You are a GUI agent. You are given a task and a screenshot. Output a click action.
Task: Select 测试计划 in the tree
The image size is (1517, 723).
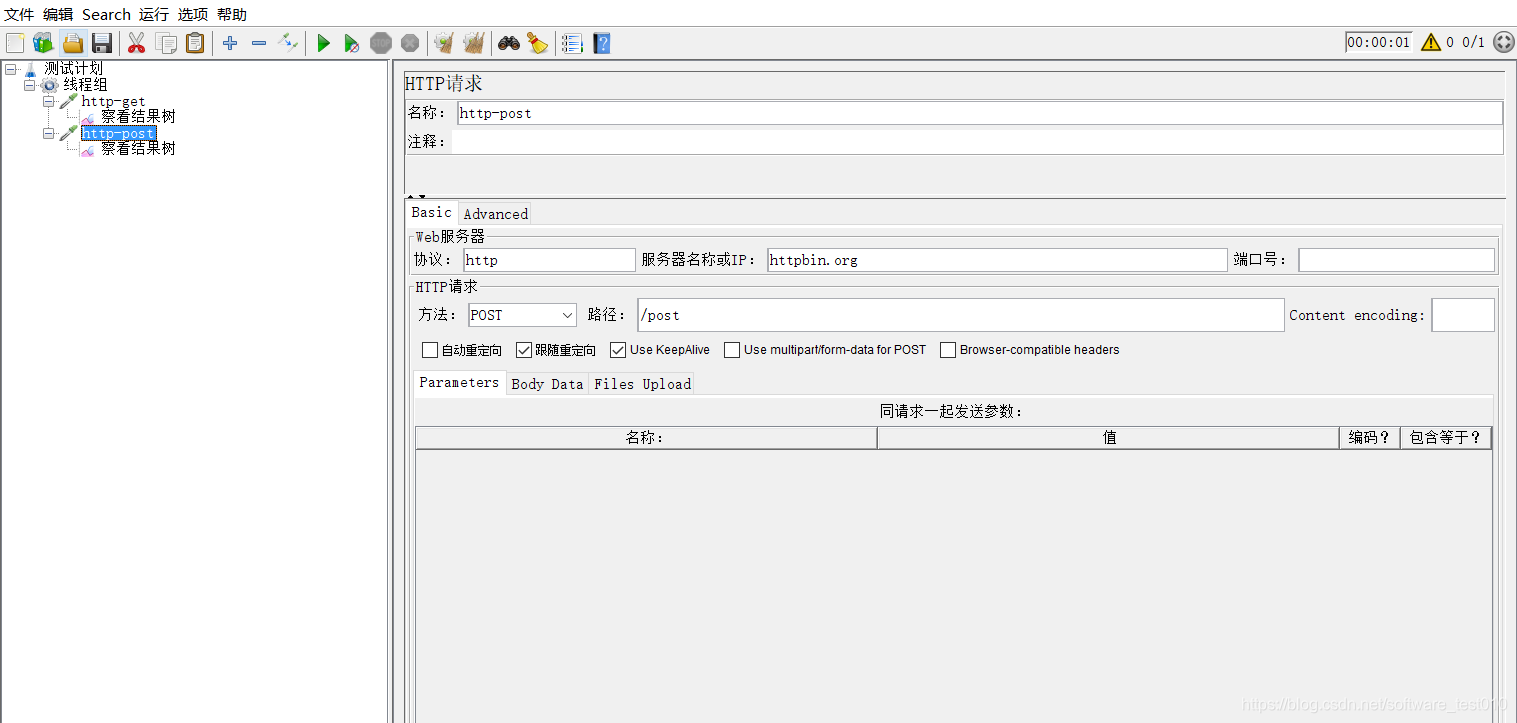pos(73,69)
